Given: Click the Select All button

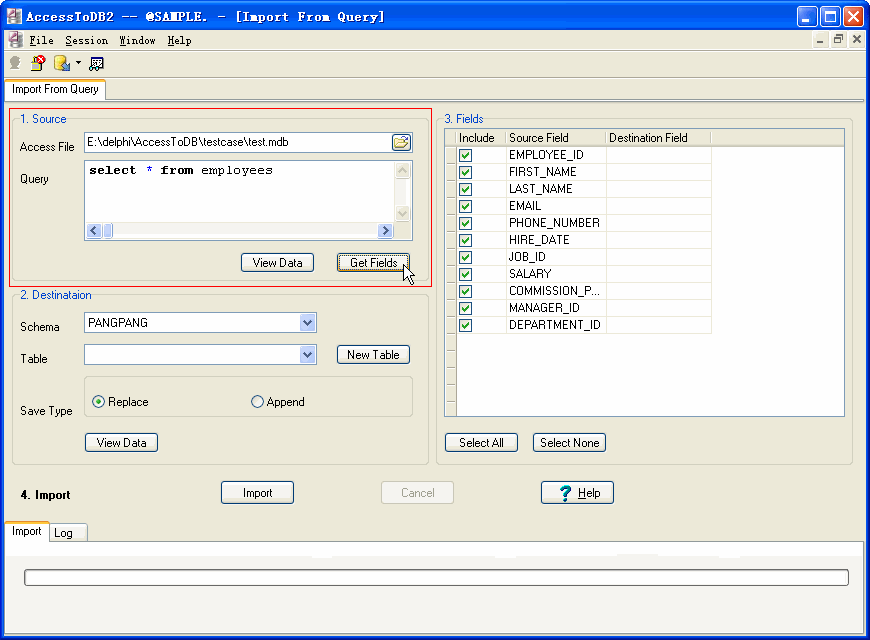Looking at the screenshot, I should pos(482,442).
